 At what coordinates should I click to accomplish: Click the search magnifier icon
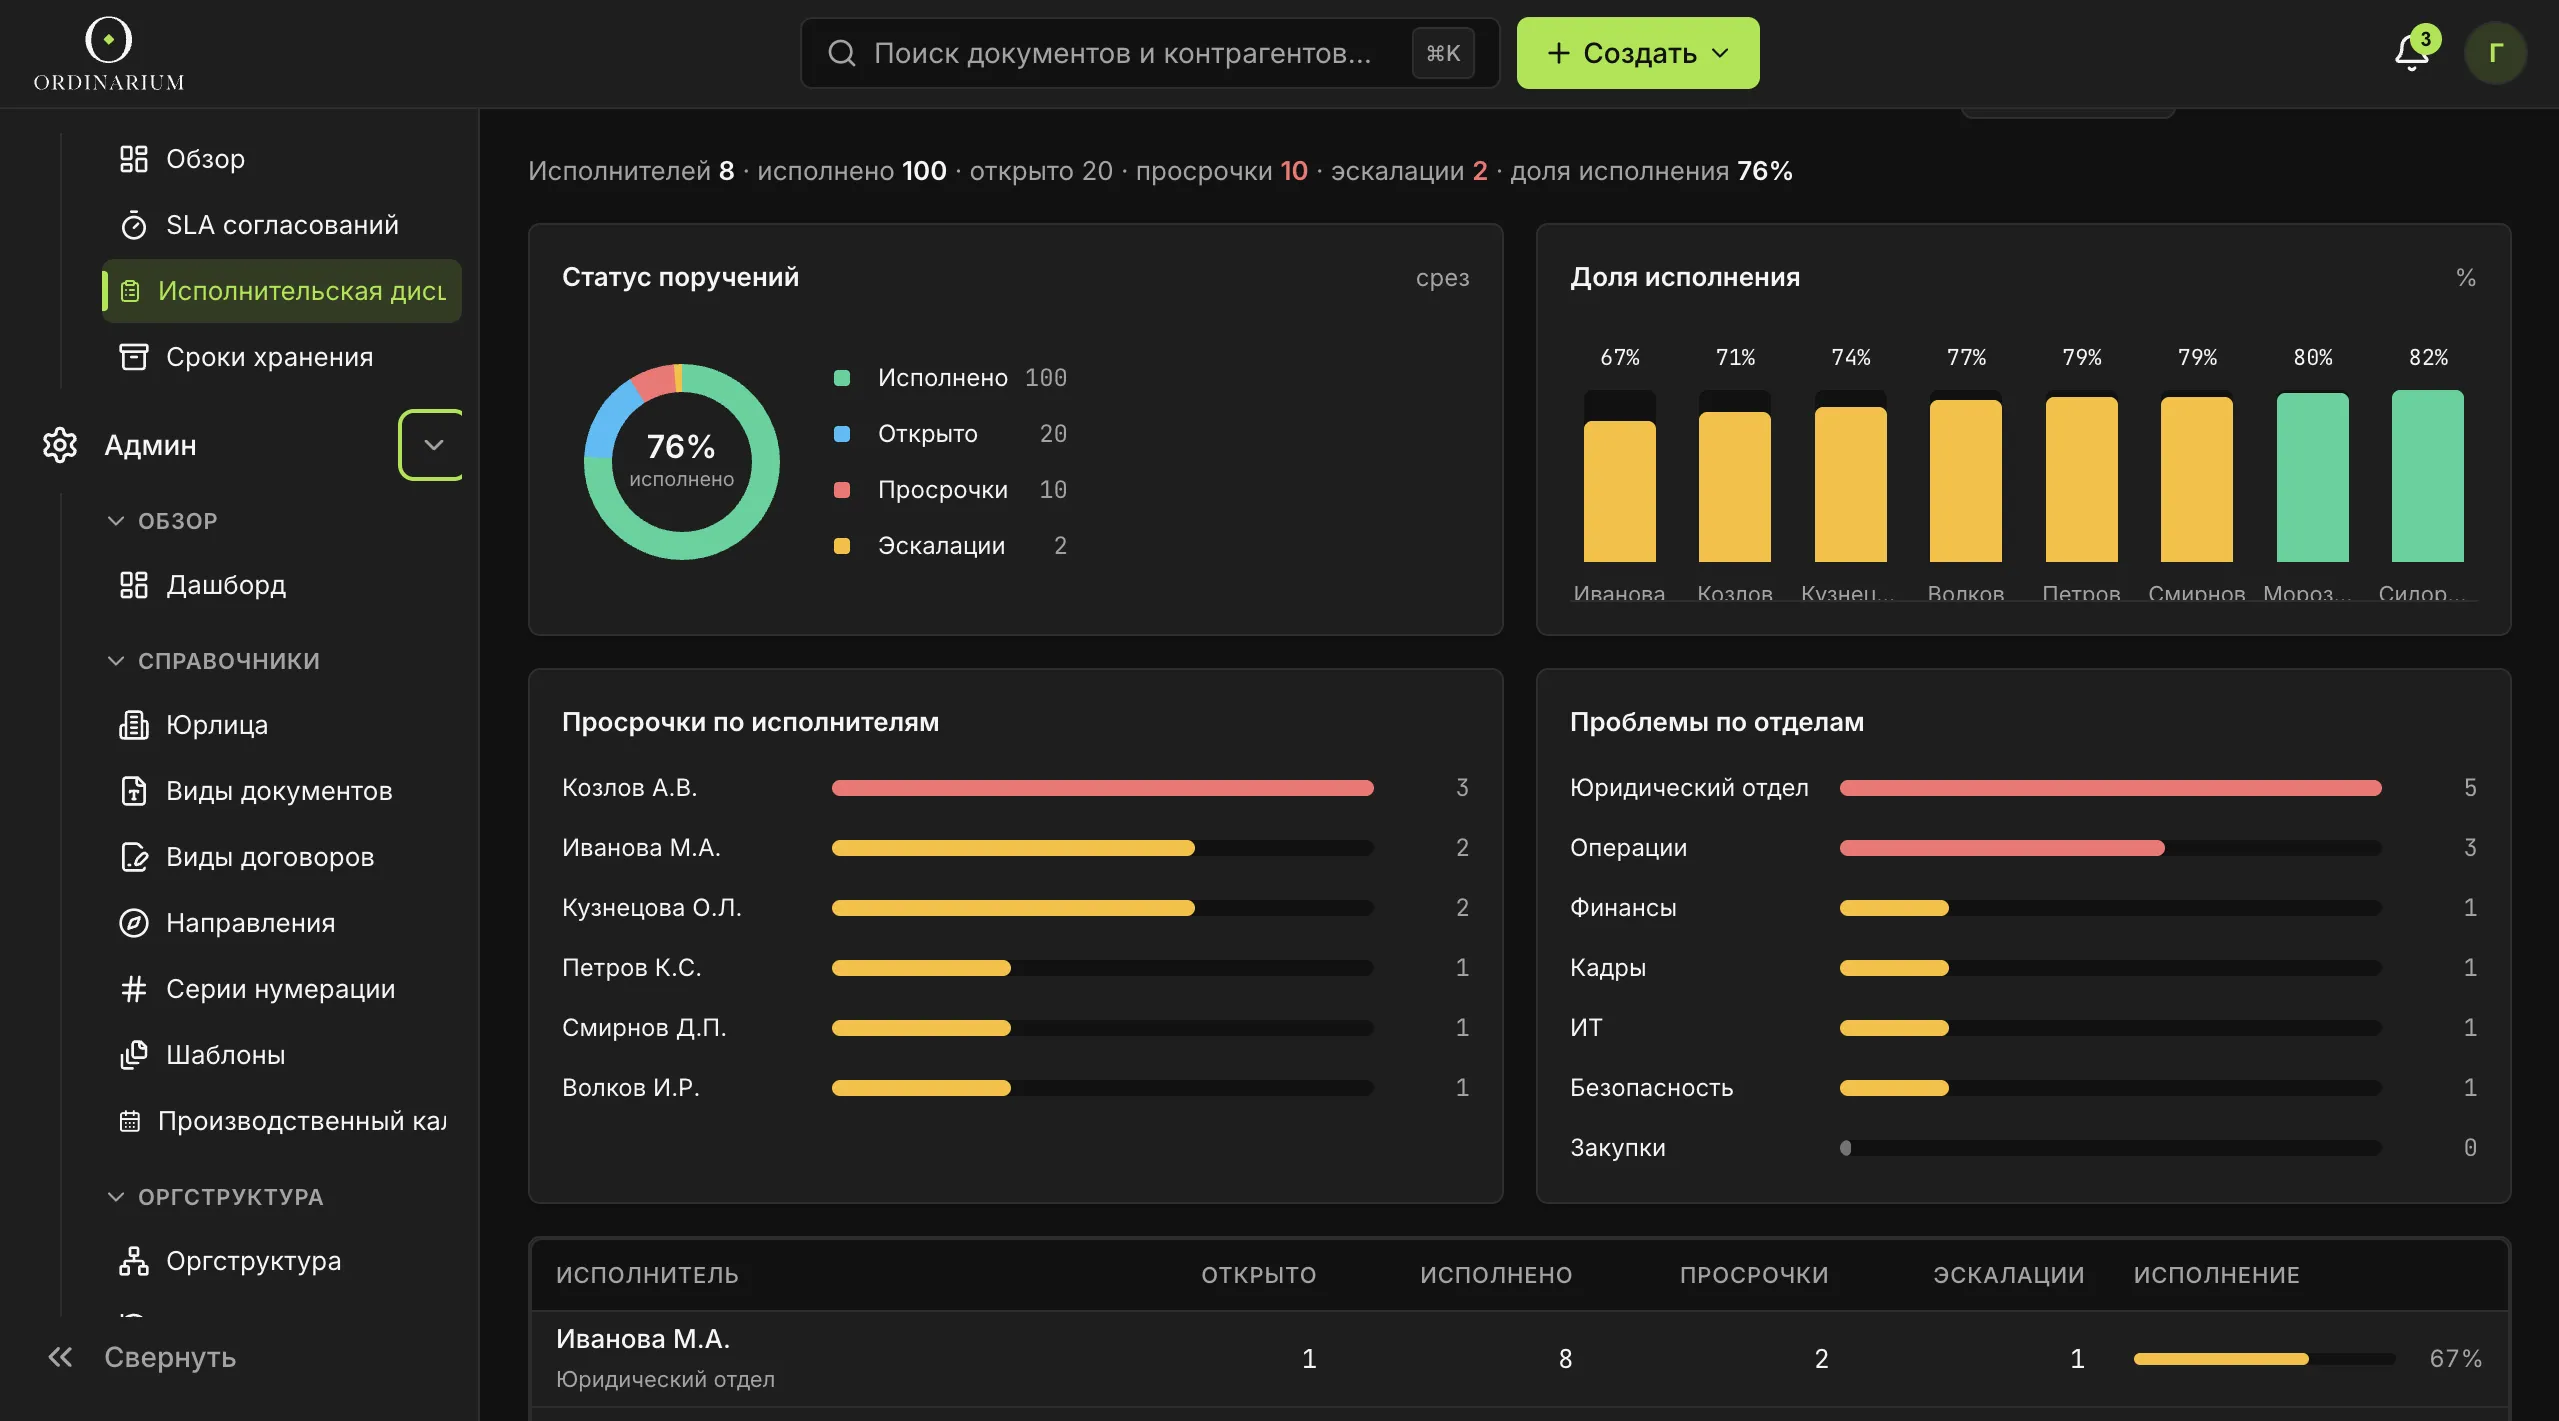point(842,53)
